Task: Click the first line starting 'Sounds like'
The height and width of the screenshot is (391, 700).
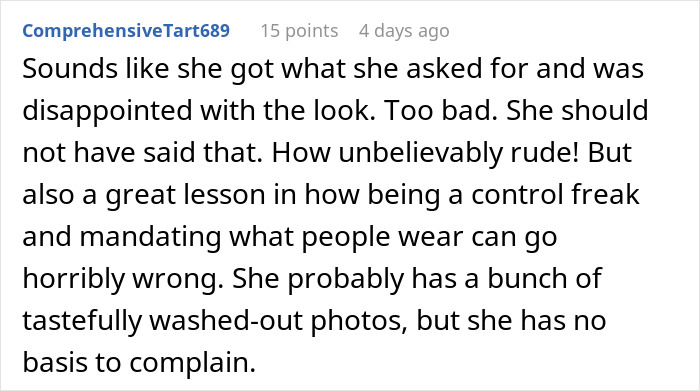Action: [x=333, y=69]
